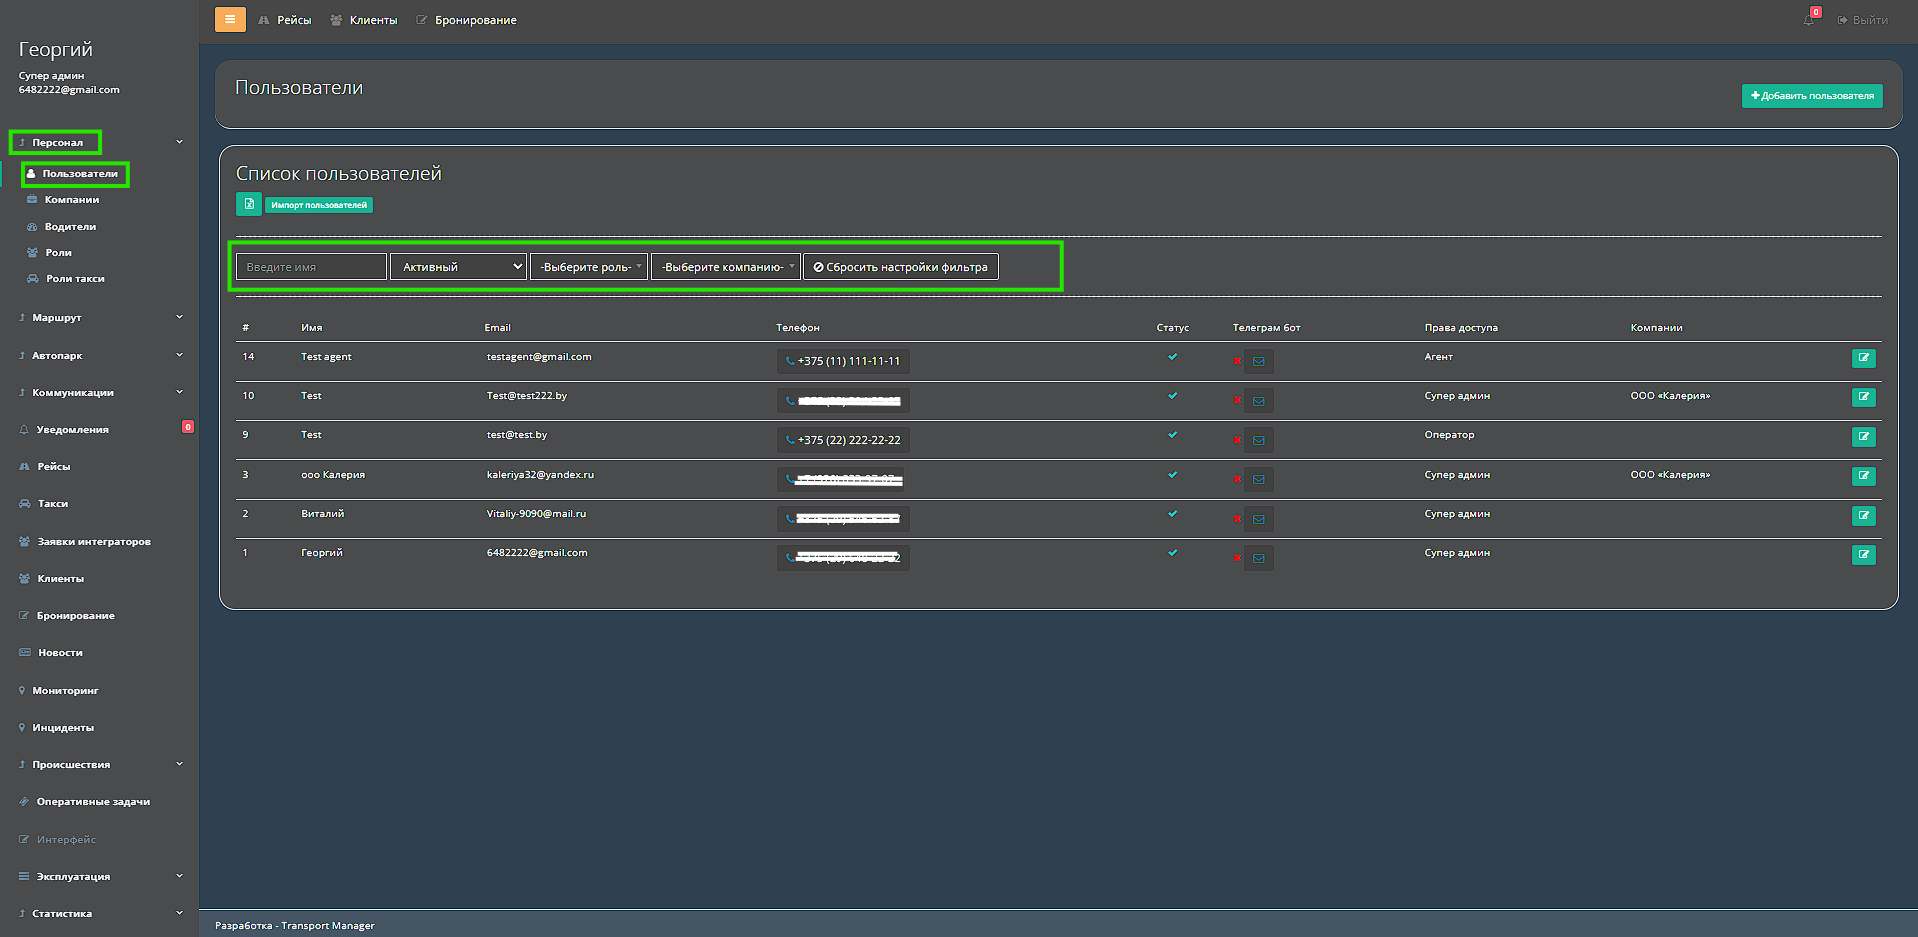This screenshot has height=937, width=1918.
Task: Open the notifications bell icon in header
Action: 1809,20
